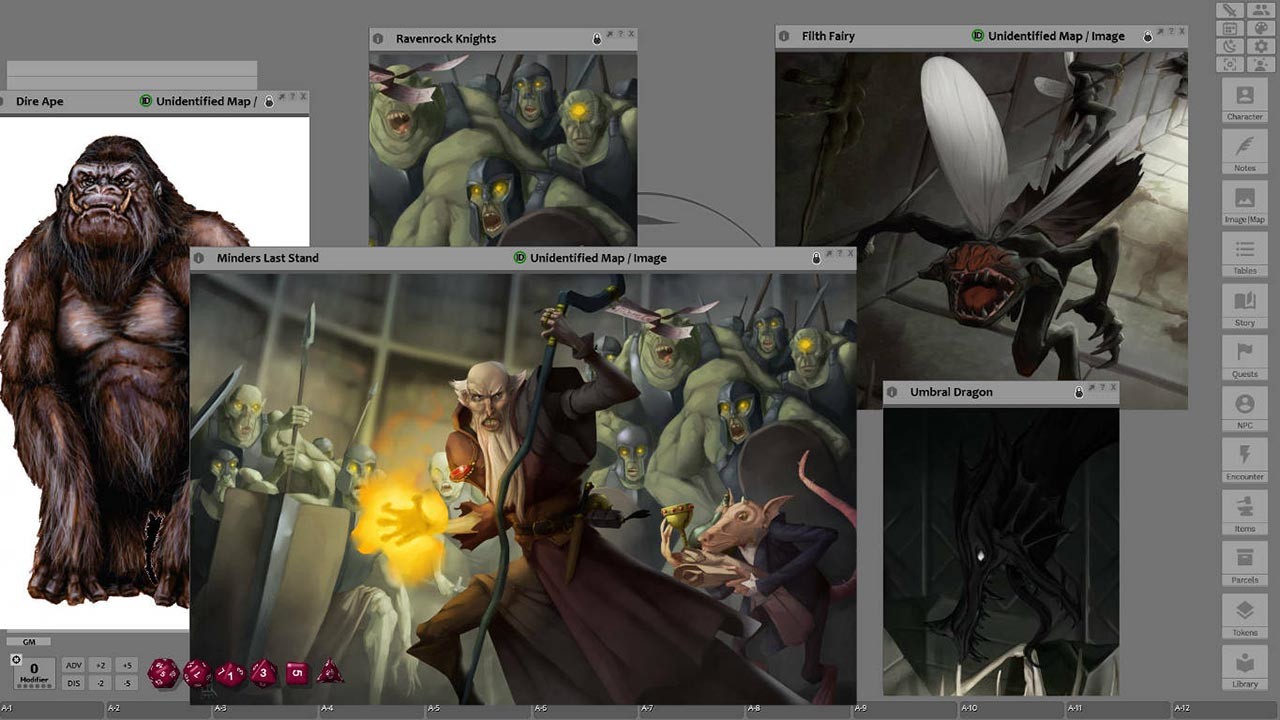The width and height of the screenshot is (1280, 720).
Task: Open the Notes sidebar button
Action: click(1244, 151)
